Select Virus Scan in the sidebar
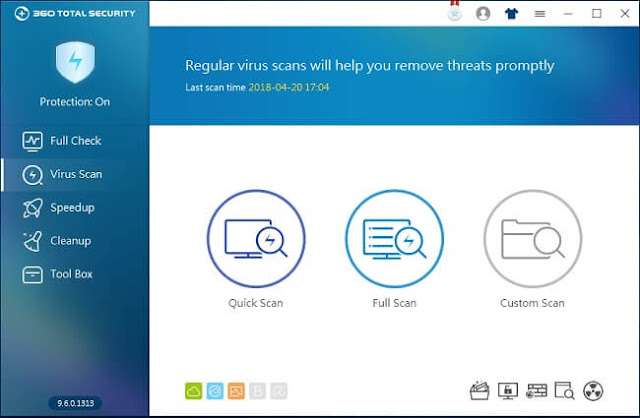 [x=75, y=174]
